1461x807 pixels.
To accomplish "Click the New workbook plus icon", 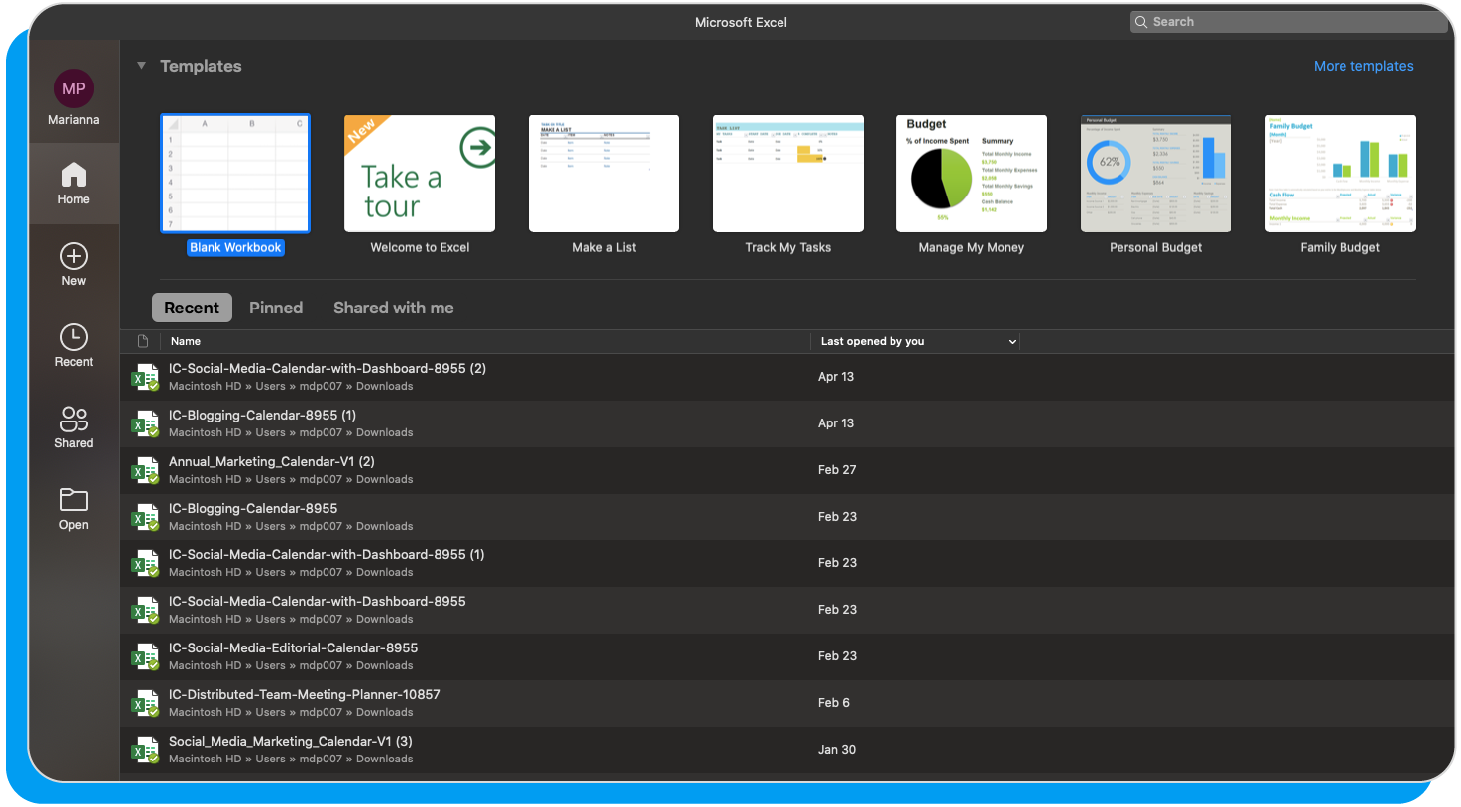I will (74, 255).
